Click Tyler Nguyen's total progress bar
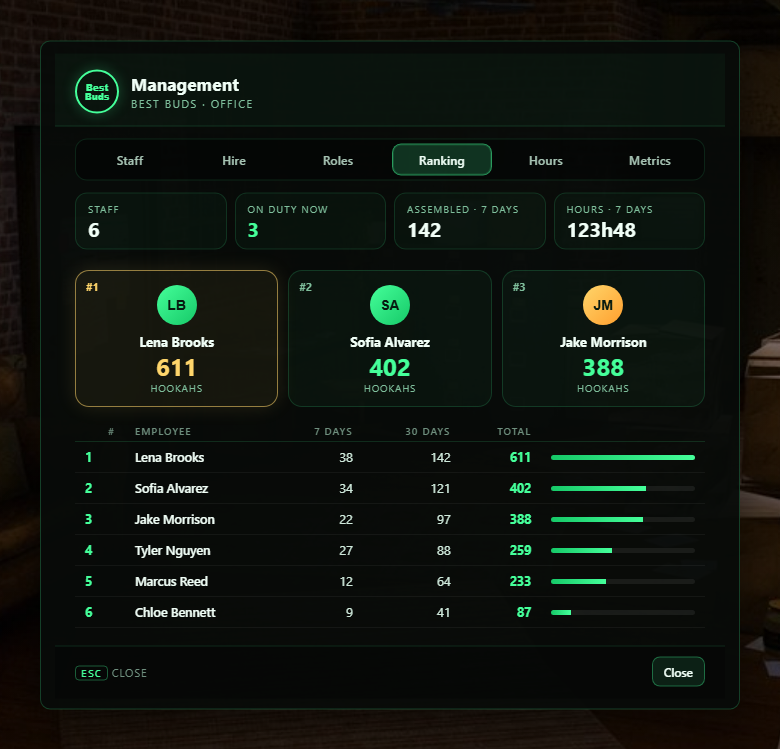Viewport: 780px width, 749px height. click(x=623, y=551)
